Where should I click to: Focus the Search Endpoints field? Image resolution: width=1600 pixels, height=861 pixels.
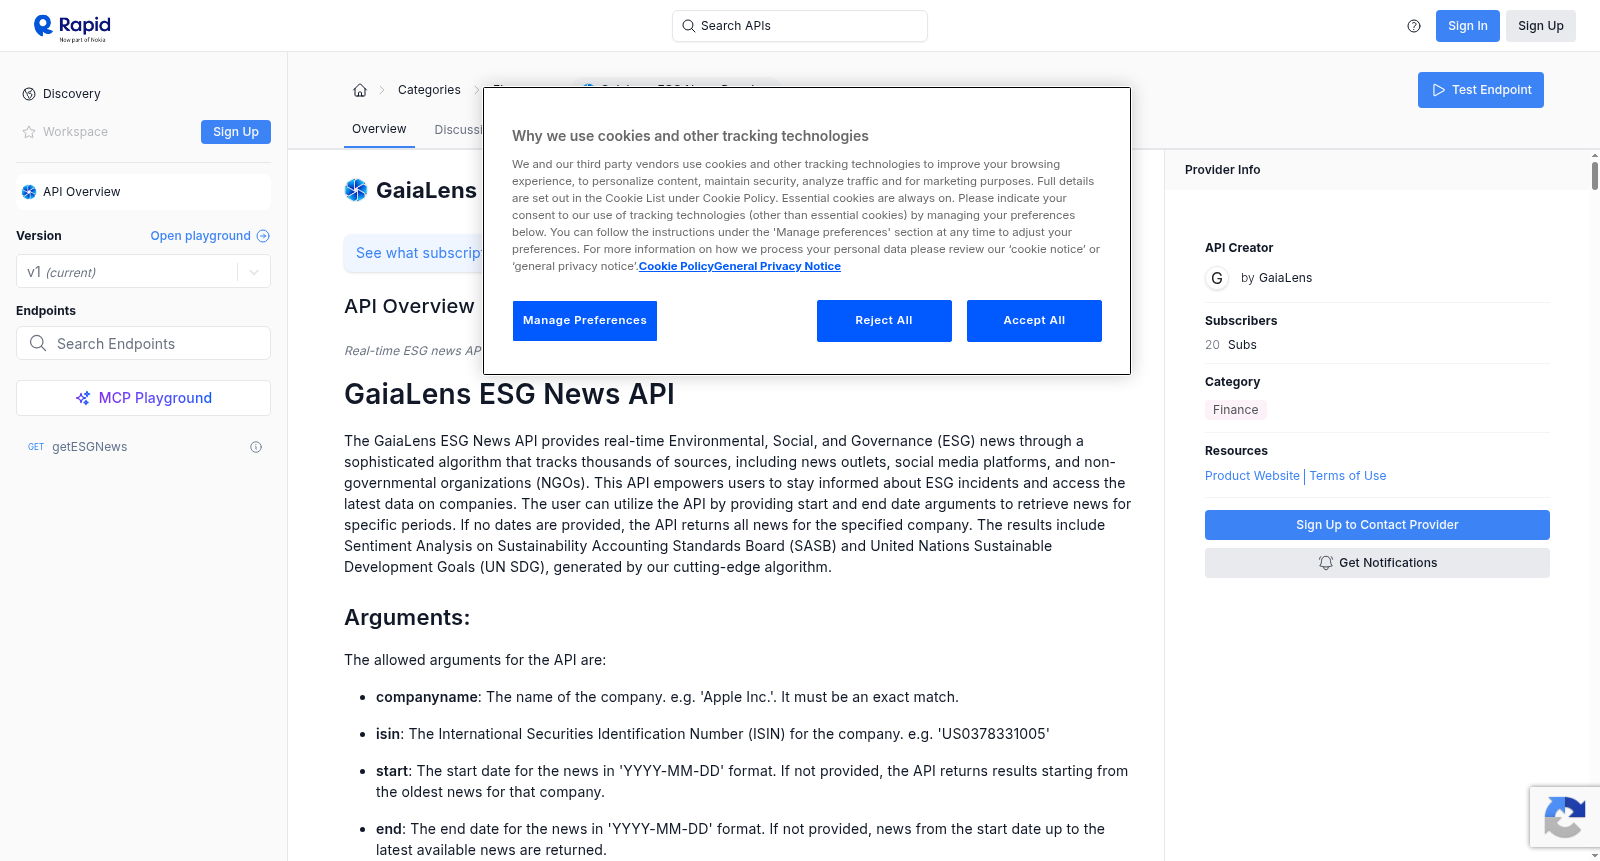click(143, 343)
